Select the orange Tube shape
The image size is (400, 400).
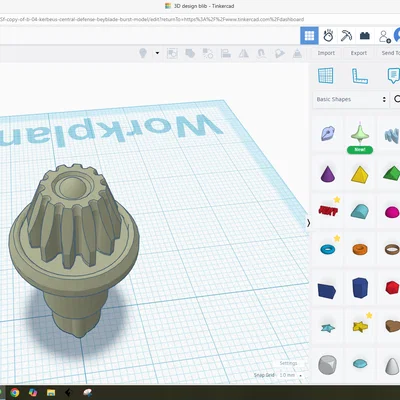(x=360, y=249)
